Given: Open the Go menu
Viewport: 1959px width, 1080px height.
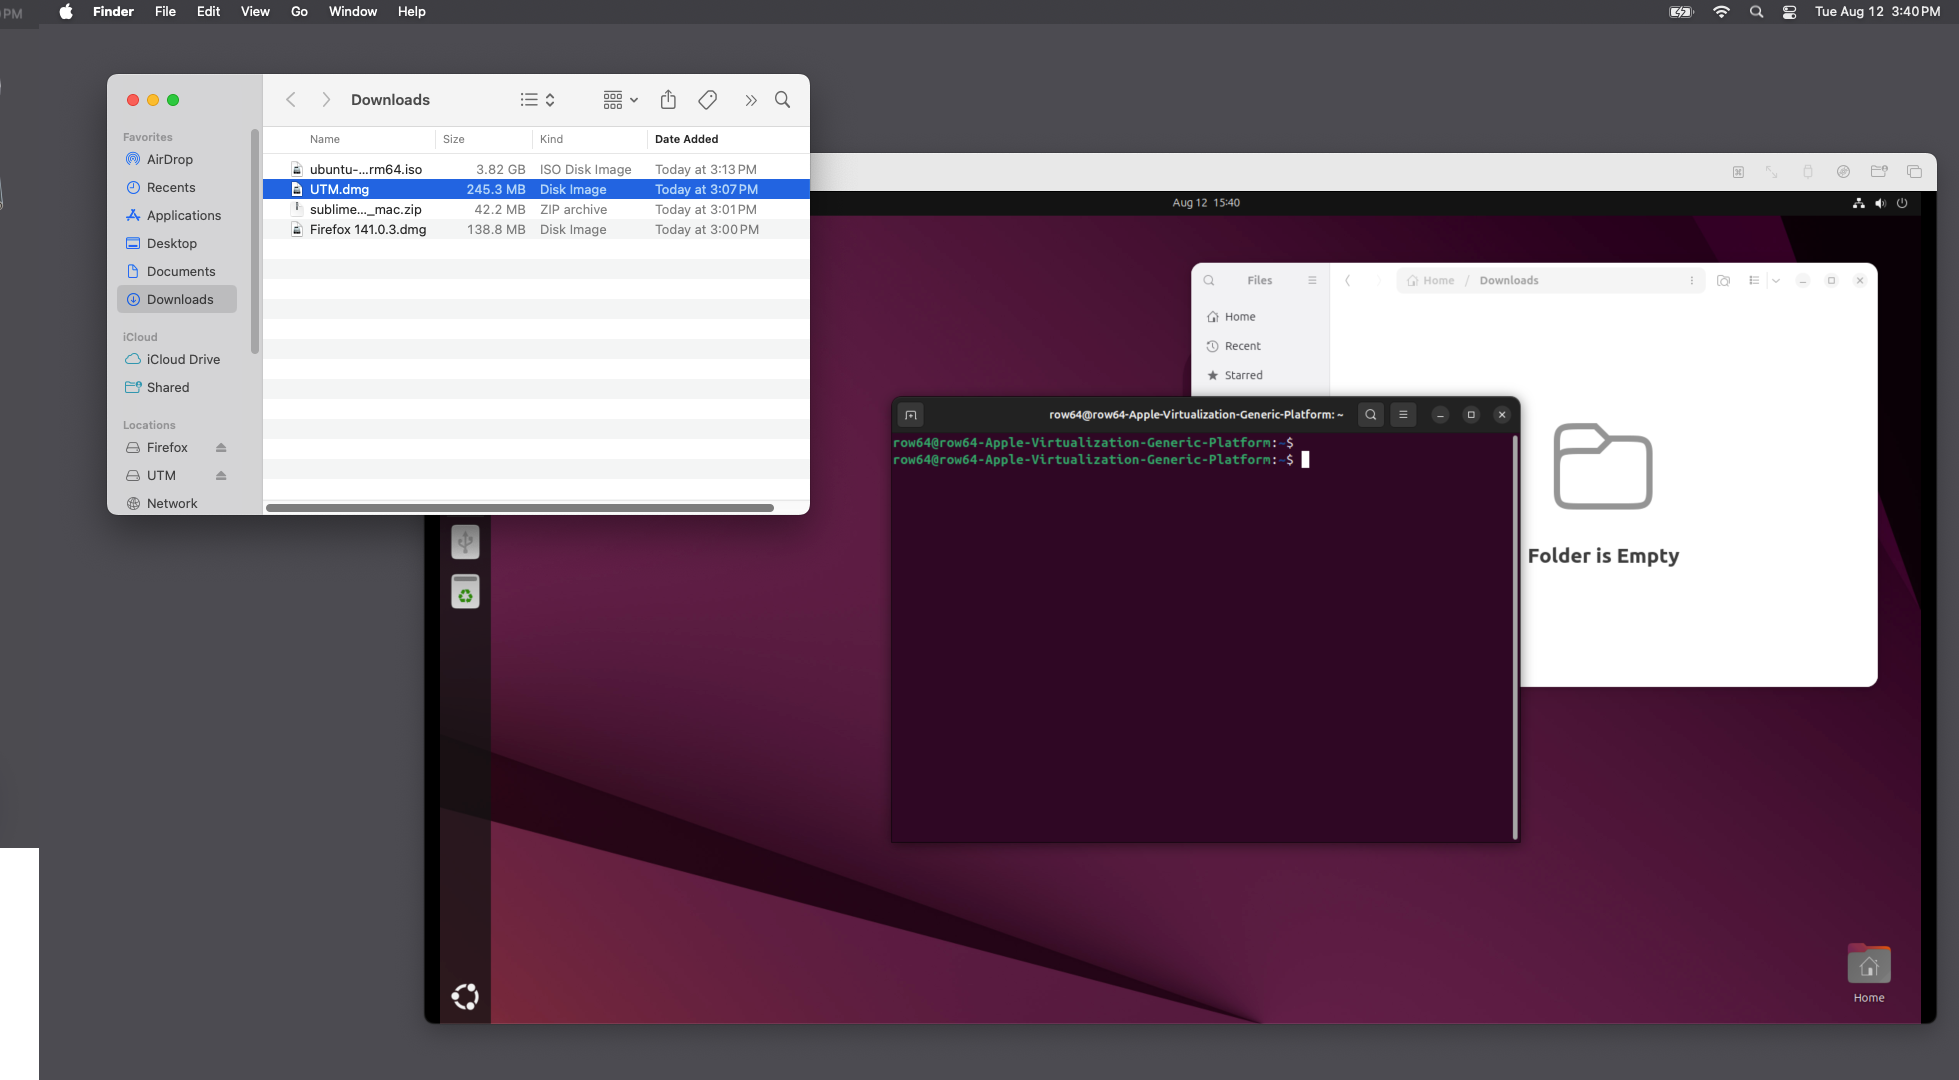Looking at the screenshot, I should pos(299,12).
